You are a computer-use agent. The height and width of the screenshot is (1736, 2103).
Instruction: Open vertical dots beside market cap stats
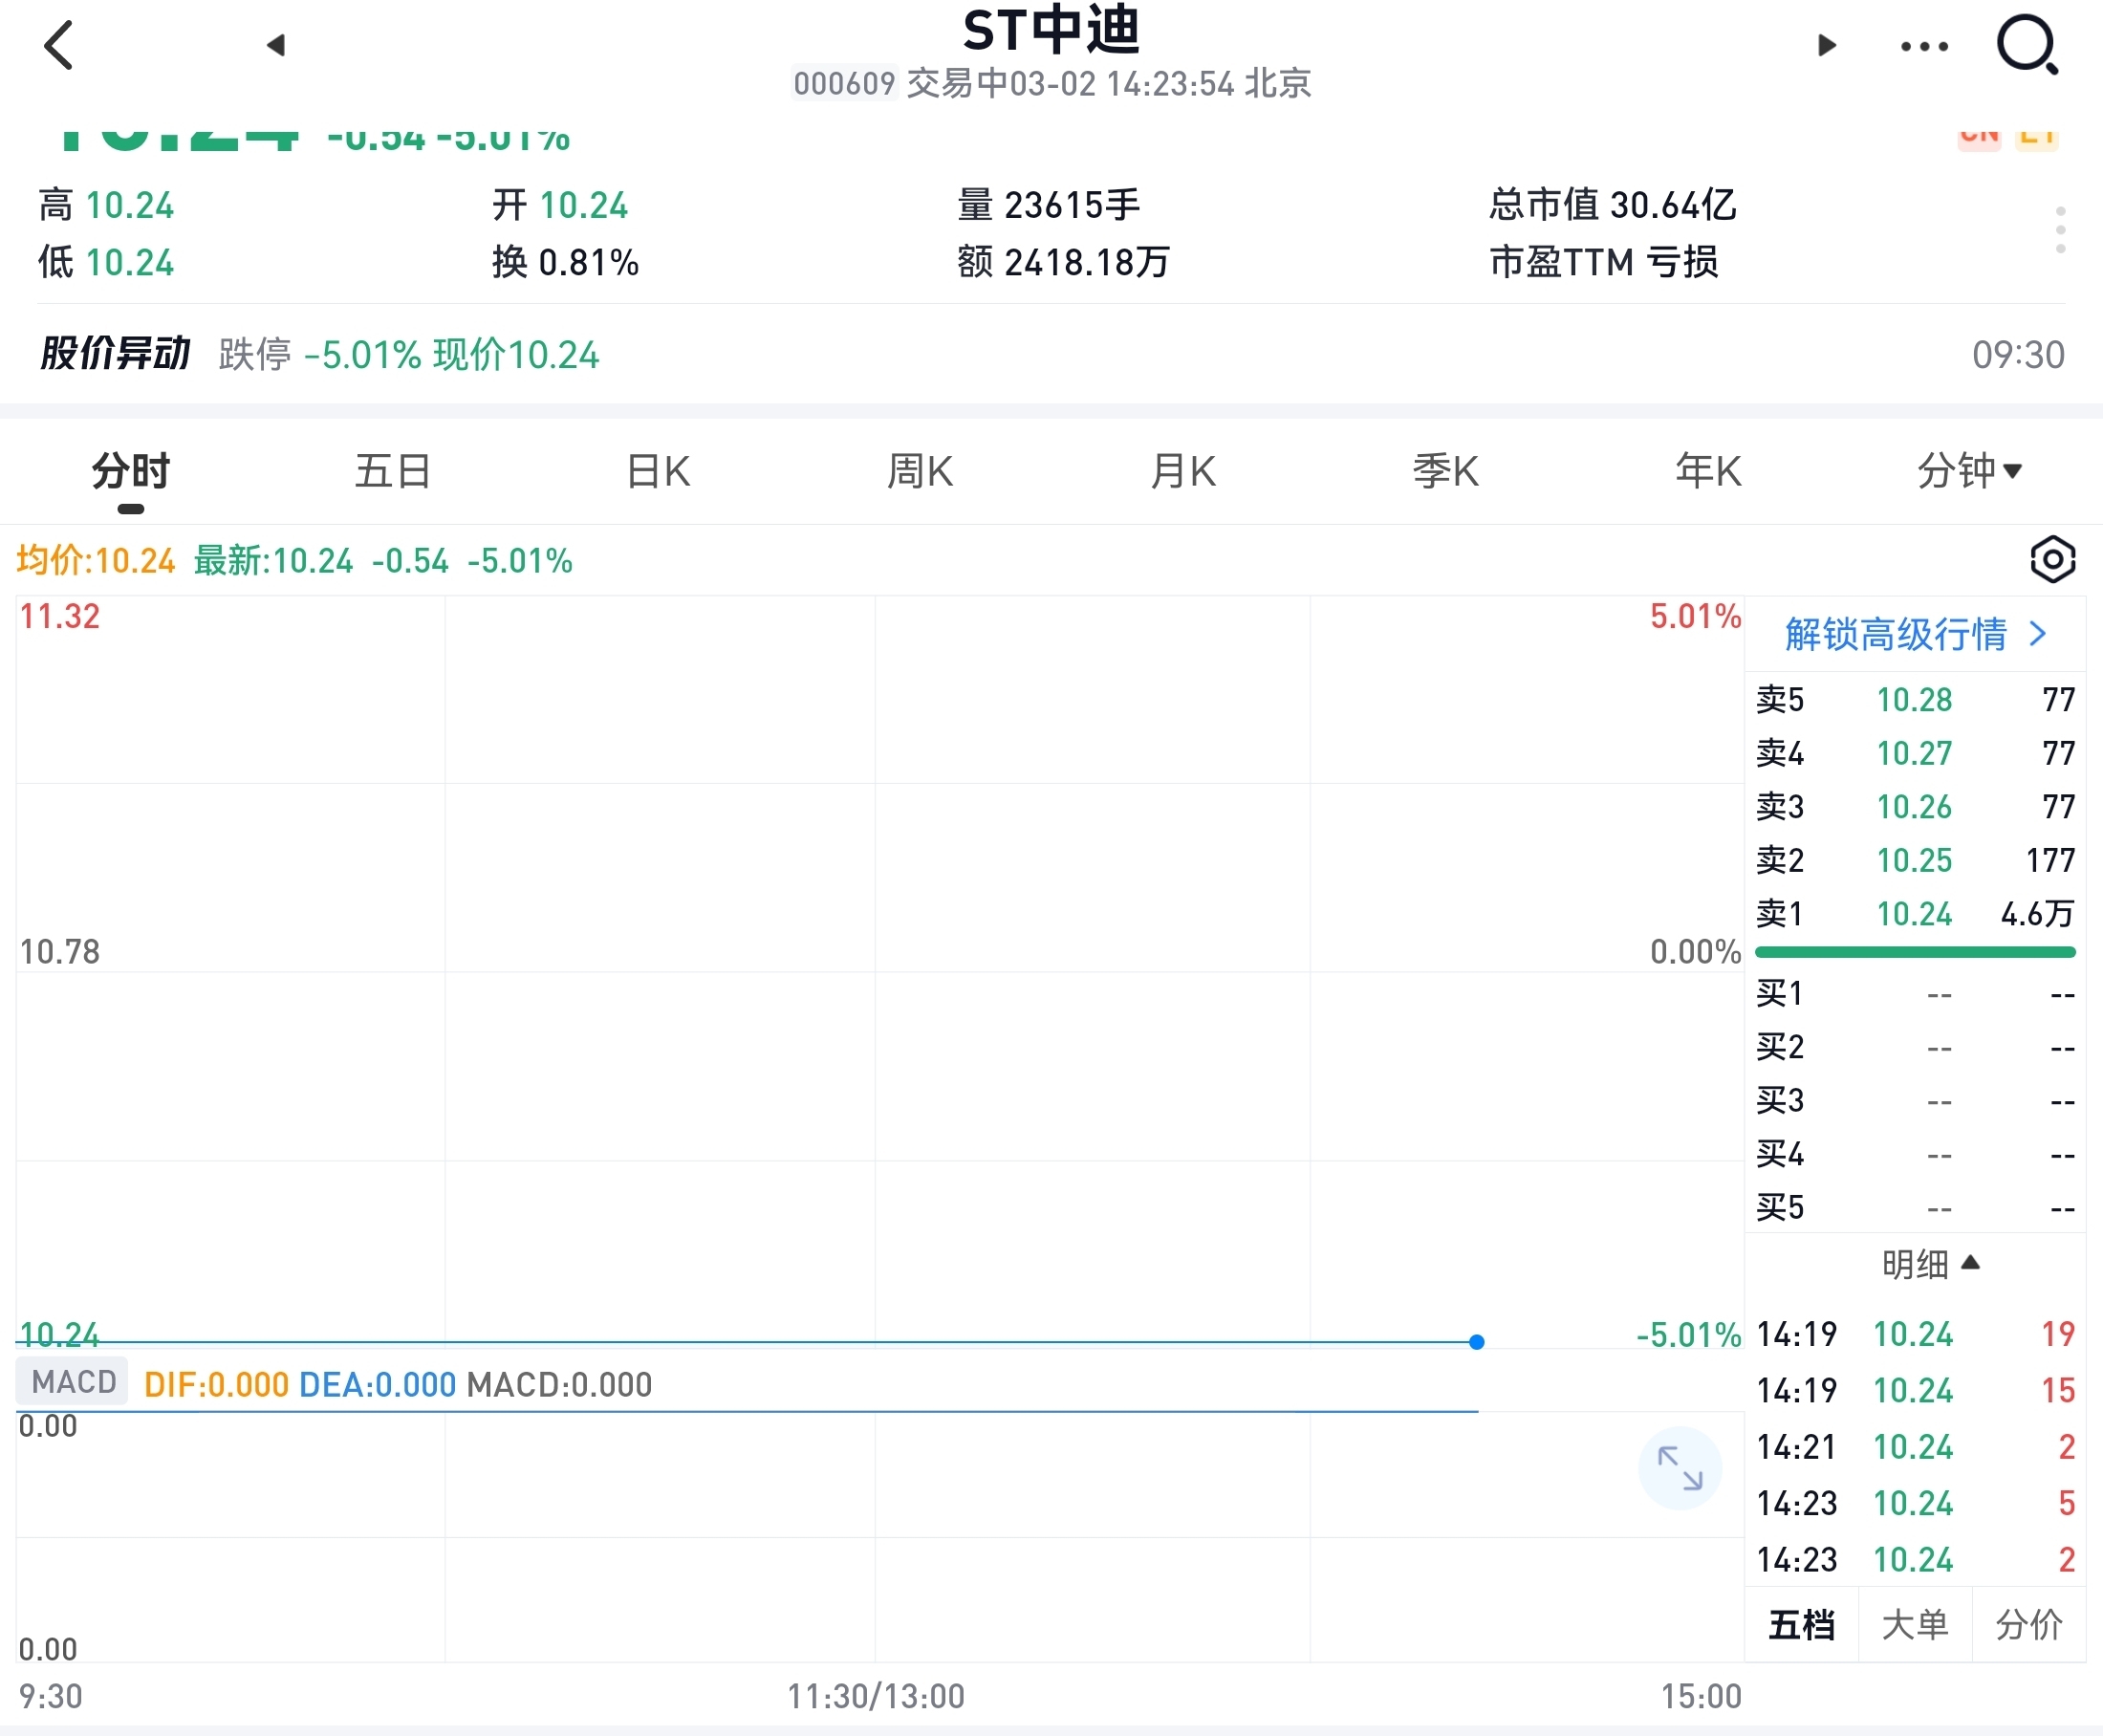coord(2060,231)
